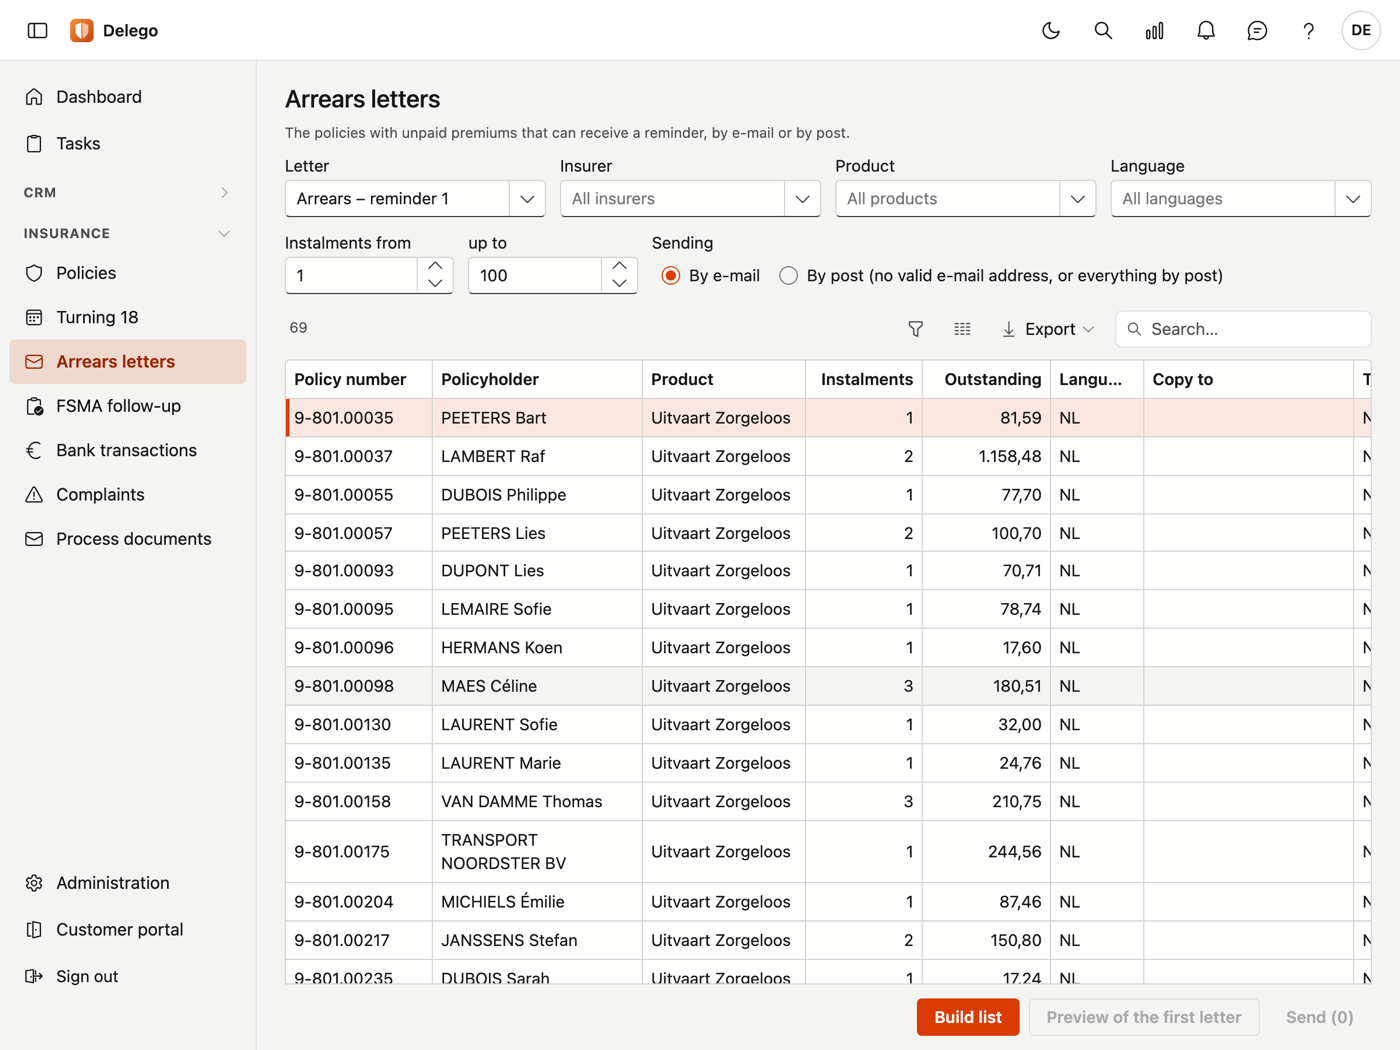Viewport: 1400px width, 1050px height.
Task: Click the Send (0) button
Action: (x=1319, y=1017)
